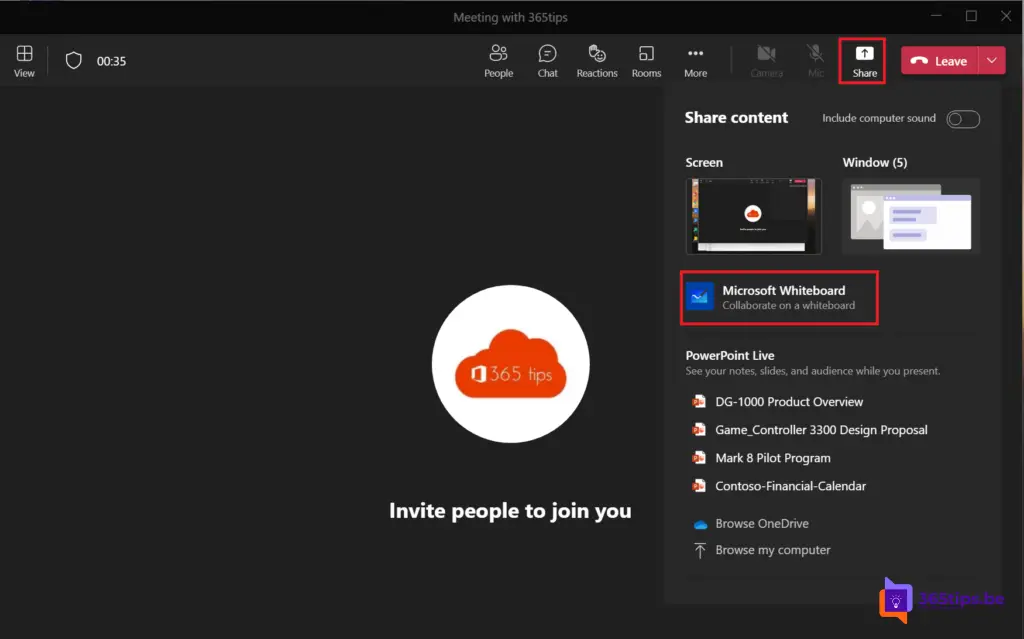This screenshot has height=639, width=1024.
Task: Toggle Include computer sound switch
Action: click(963, 119)
